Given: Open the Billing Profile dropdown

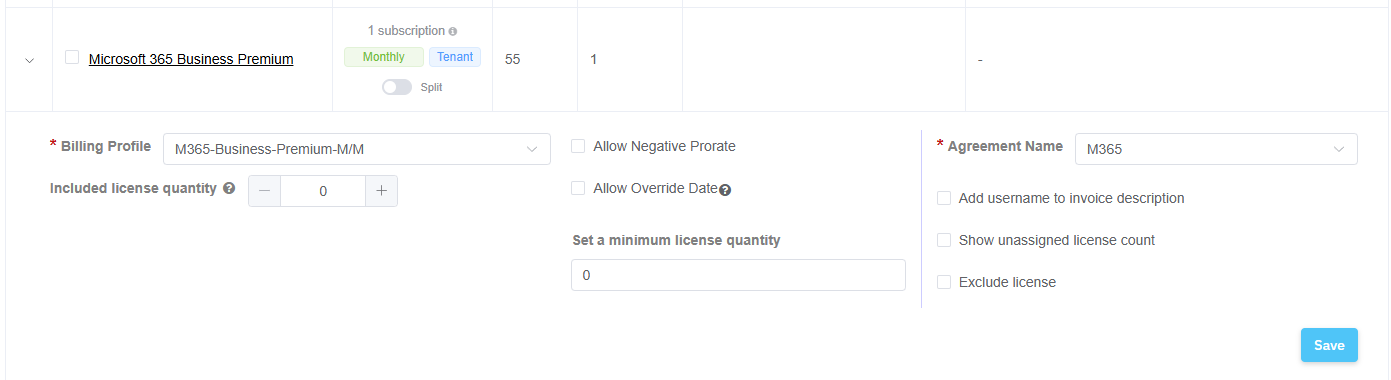Looking at the screenshot, I should tap(357, 149).
